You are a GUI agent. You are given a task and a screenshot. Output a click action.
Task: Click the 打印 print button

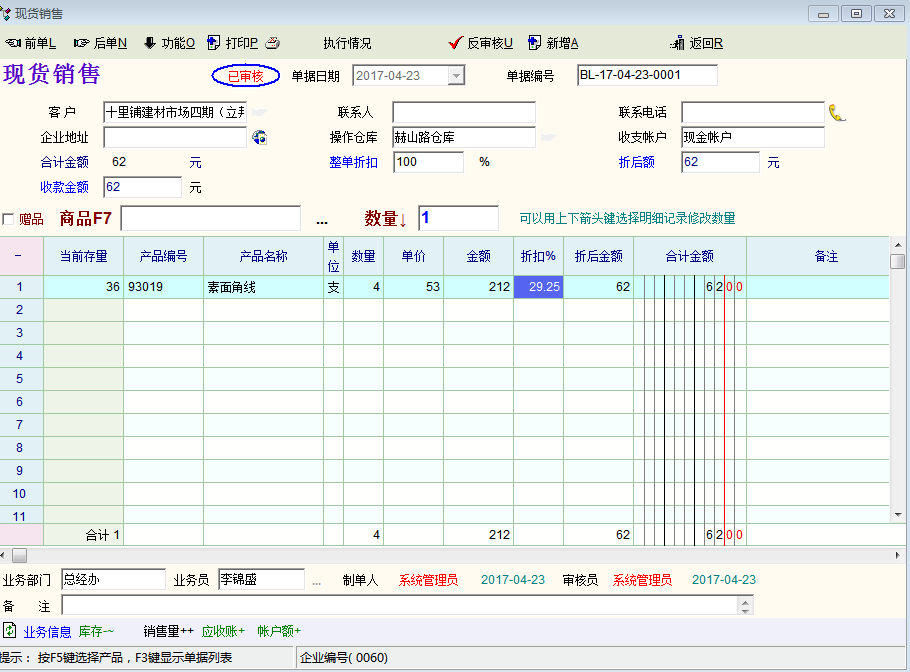click(x=233, y=43)
